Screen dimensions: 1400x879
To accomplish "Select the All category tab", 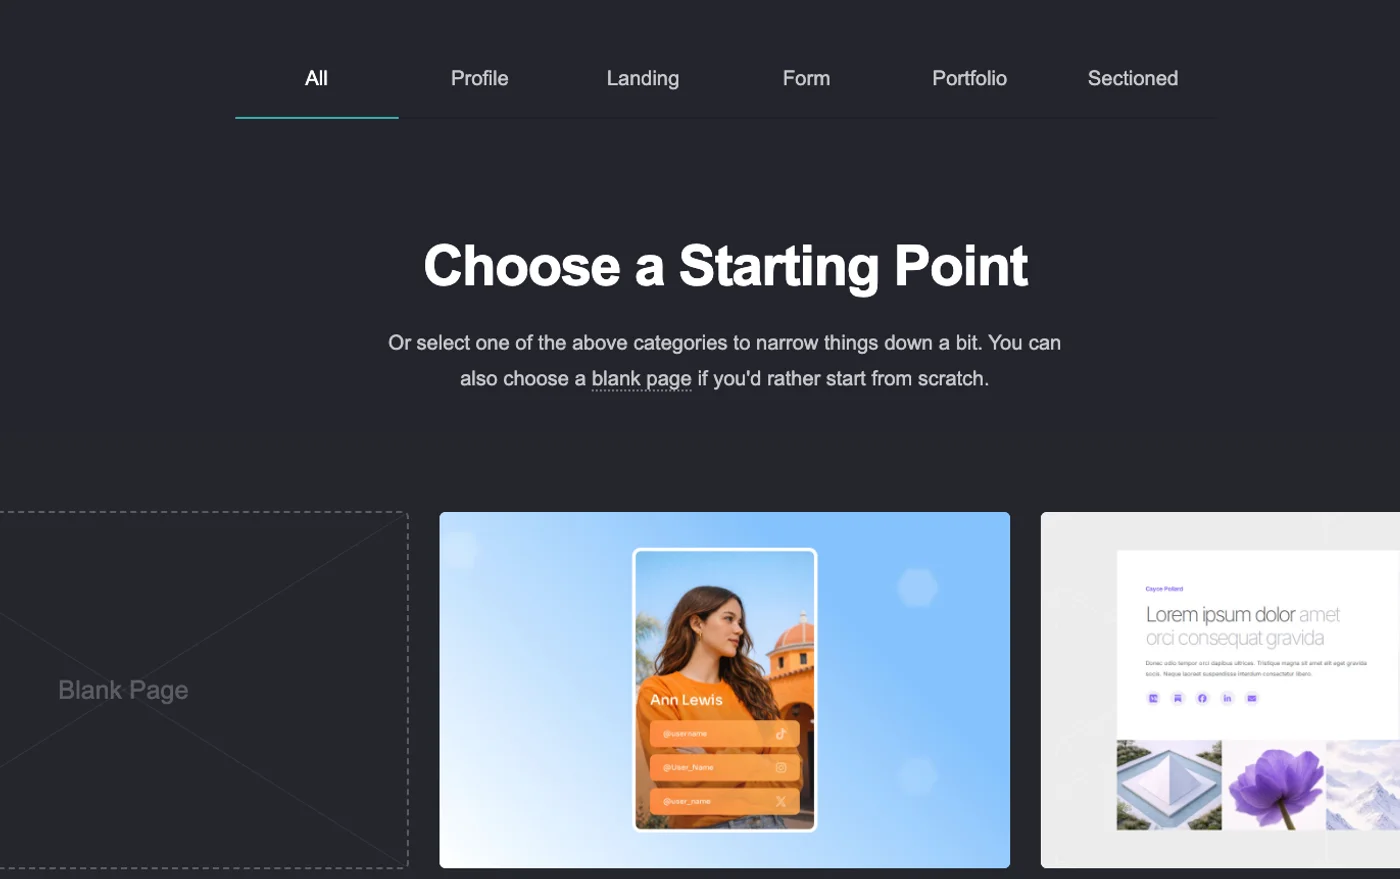I will click(316, 78).
